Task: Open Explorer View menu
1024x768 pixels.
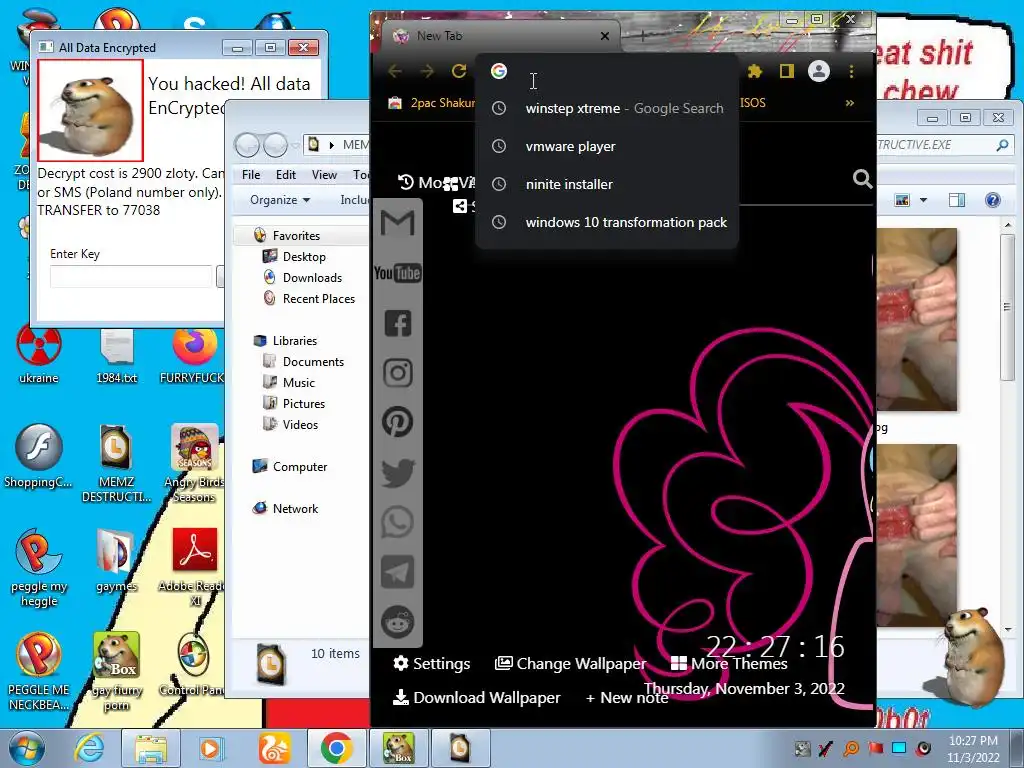Action: [x=324, y=174]
